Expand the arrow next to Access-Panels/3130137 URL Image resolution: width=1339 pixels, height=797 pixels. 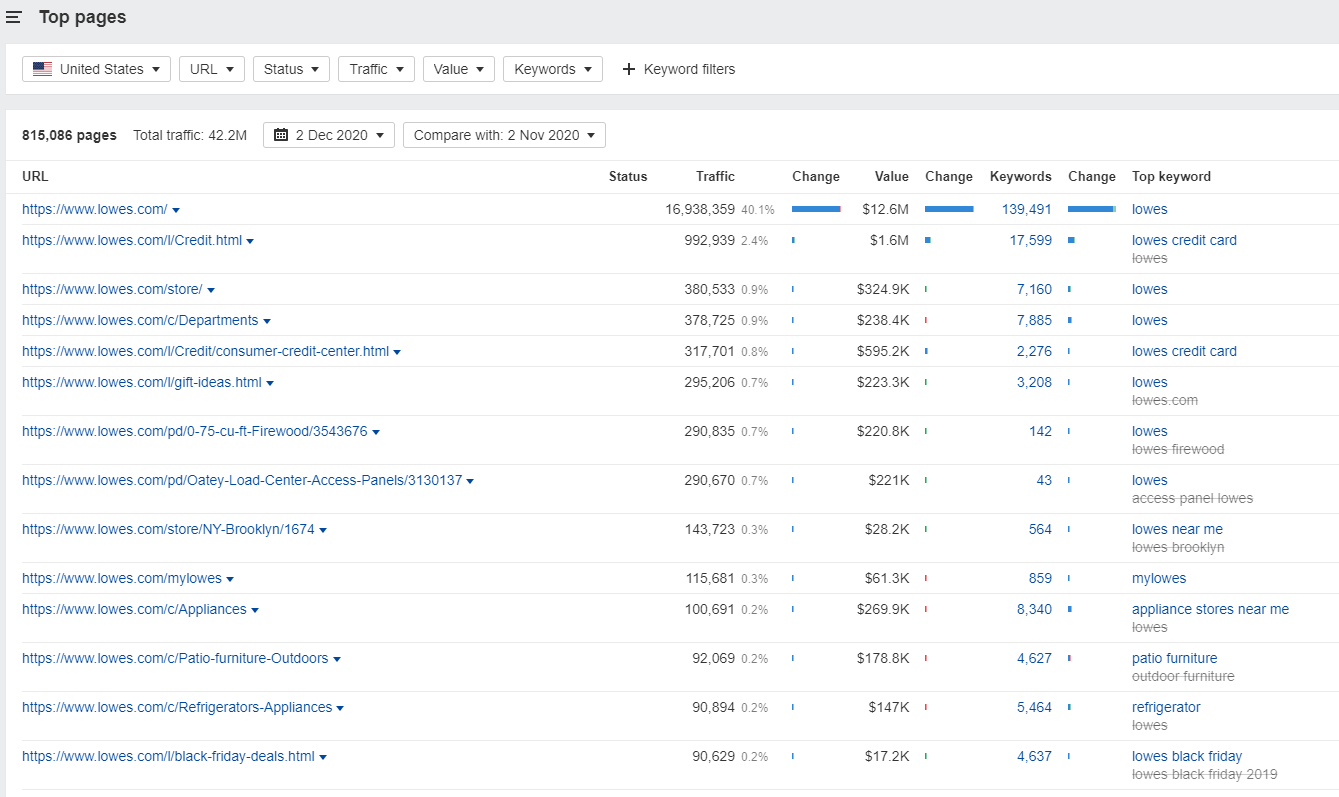[x=470, y=481]
